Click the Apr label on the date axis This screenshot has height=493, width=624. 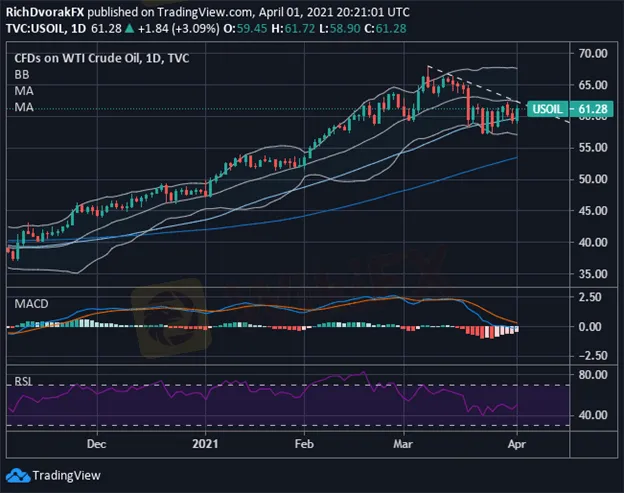(511, 440)
